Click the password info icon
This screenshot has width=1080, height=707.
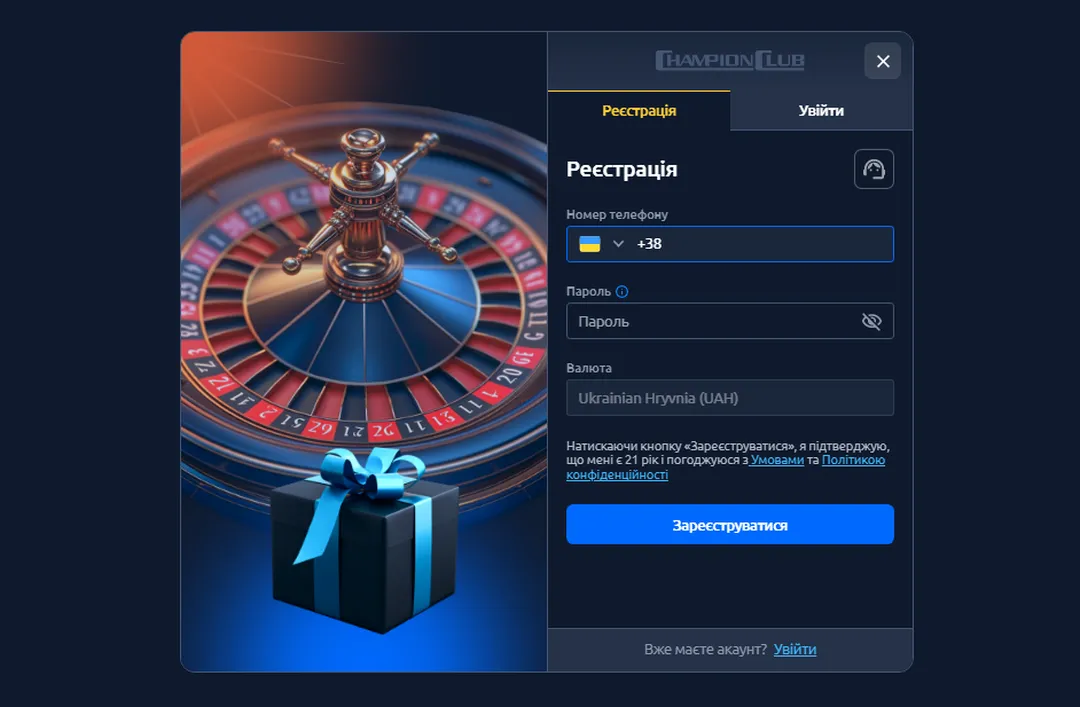pos(622,291)
